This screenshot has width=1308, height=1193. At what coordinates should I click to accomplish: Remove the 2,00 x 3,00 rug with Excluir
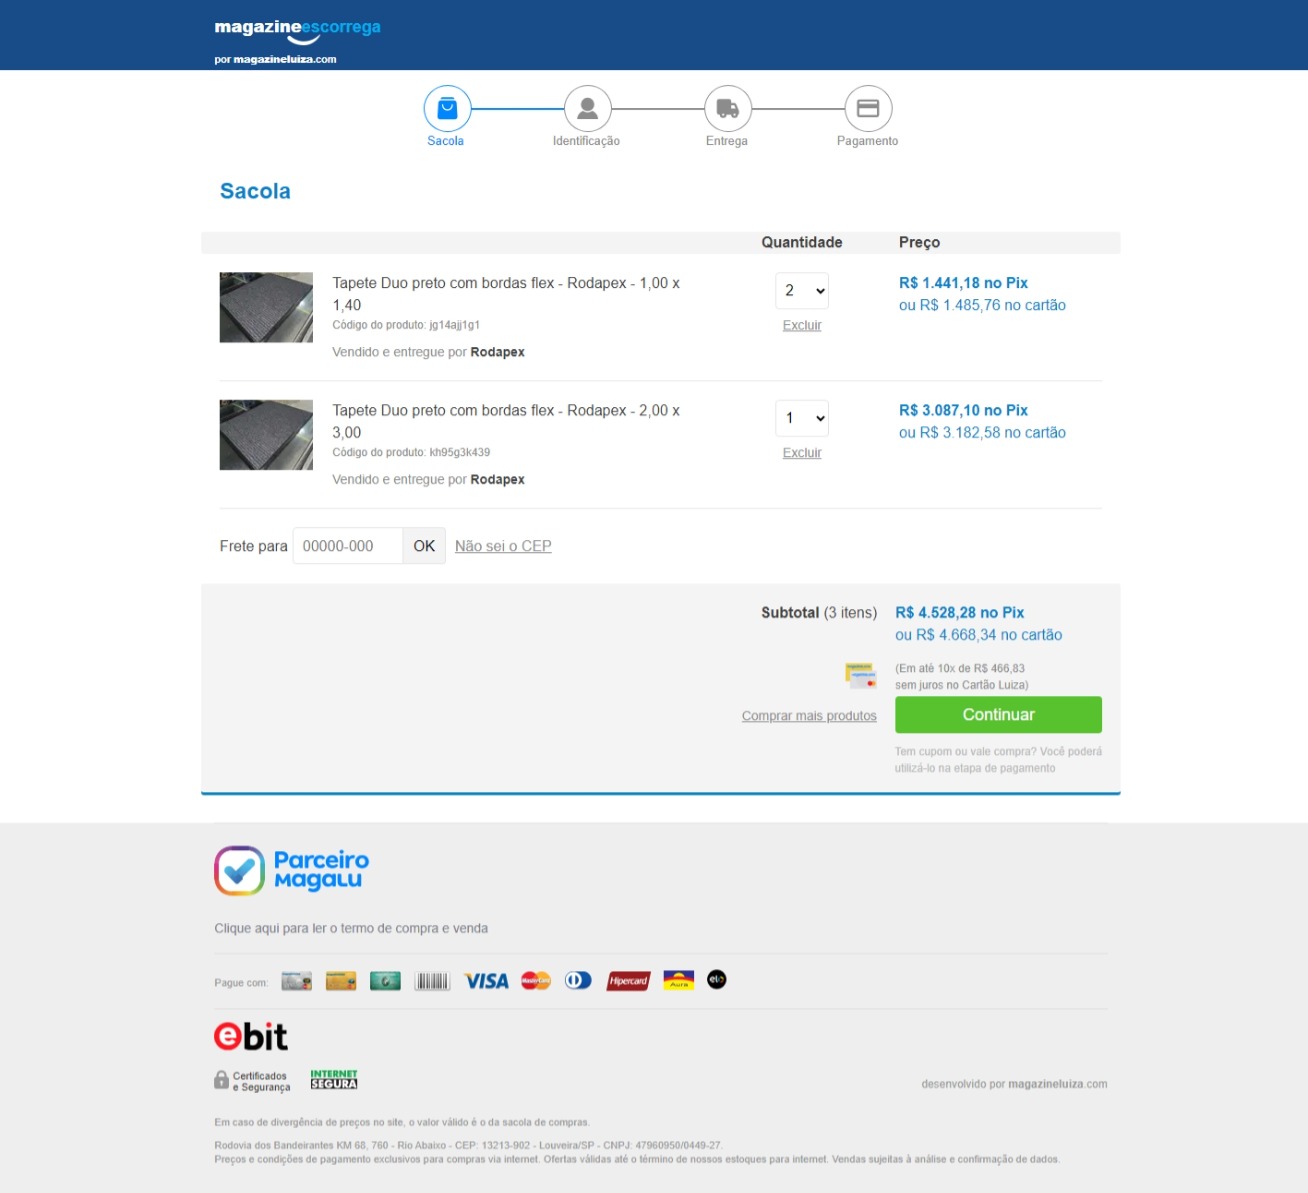pos(802,453)
